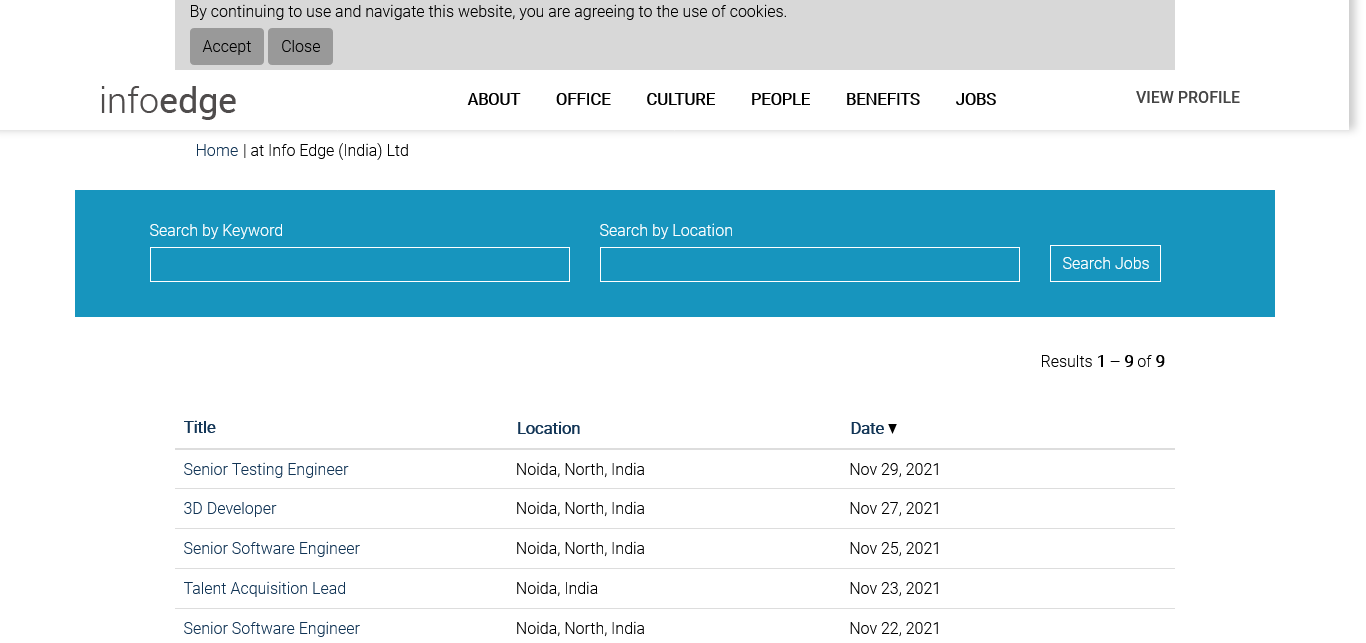The height and width of the screenshot is (643, 1366).
Task: Sort results by Location column
Action: click(548, 429)
